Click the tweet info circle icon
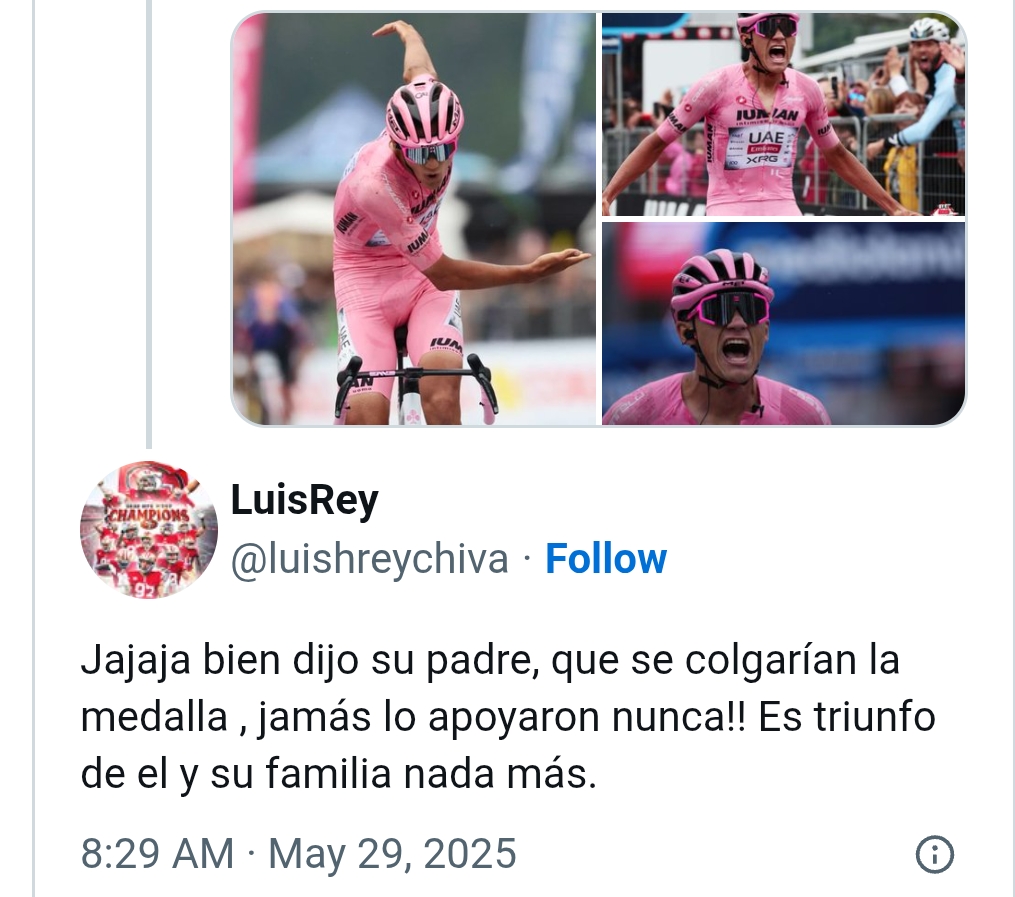 pos(934,854)
